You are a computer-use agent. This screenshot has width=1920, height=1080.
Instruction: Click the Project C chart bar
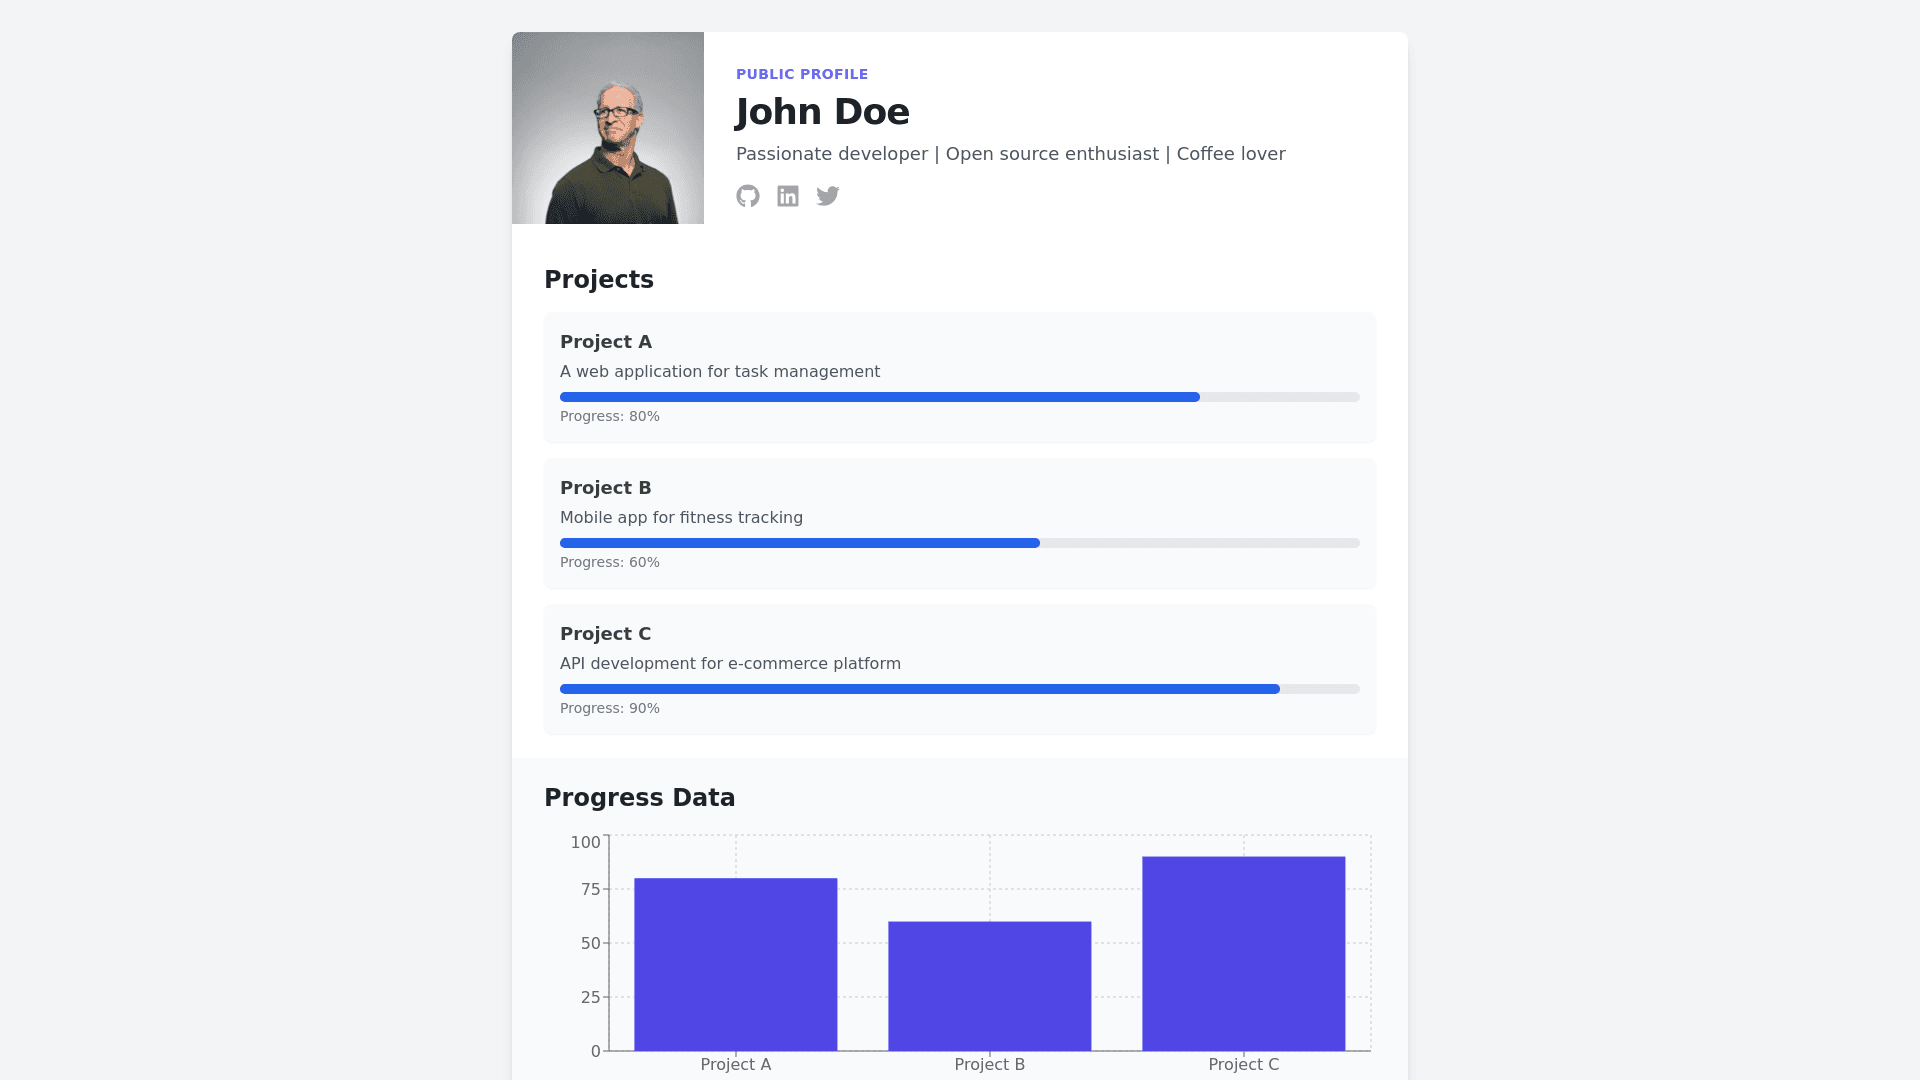(1243, 953)
